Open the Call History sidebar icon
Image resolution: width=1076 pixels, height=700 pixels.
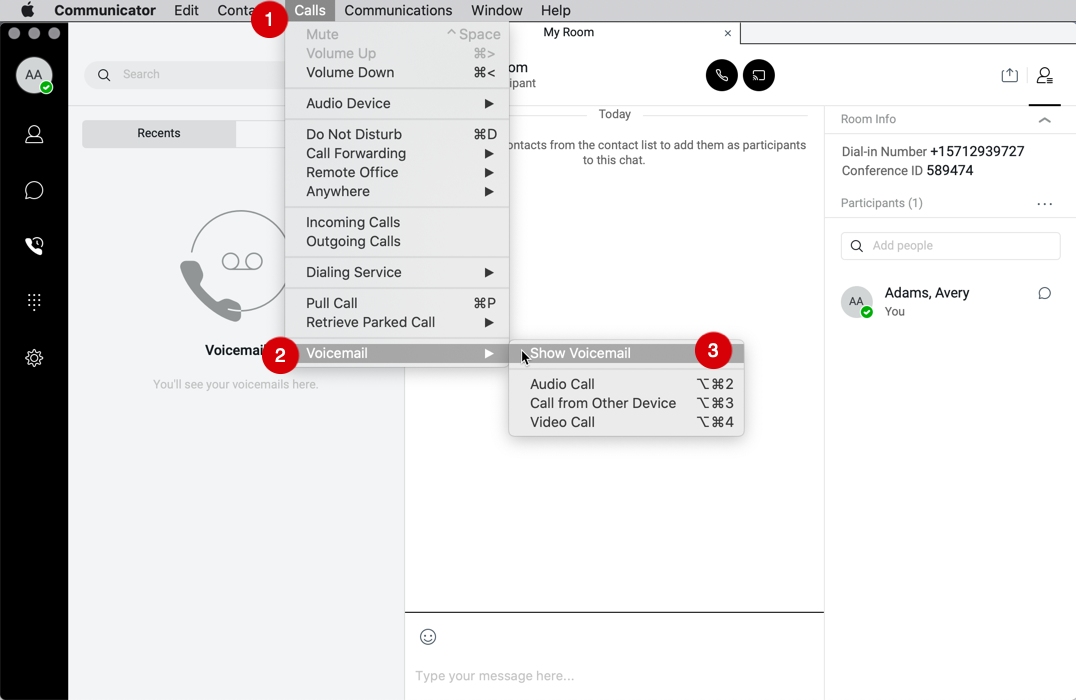click(x=34, y=246)
